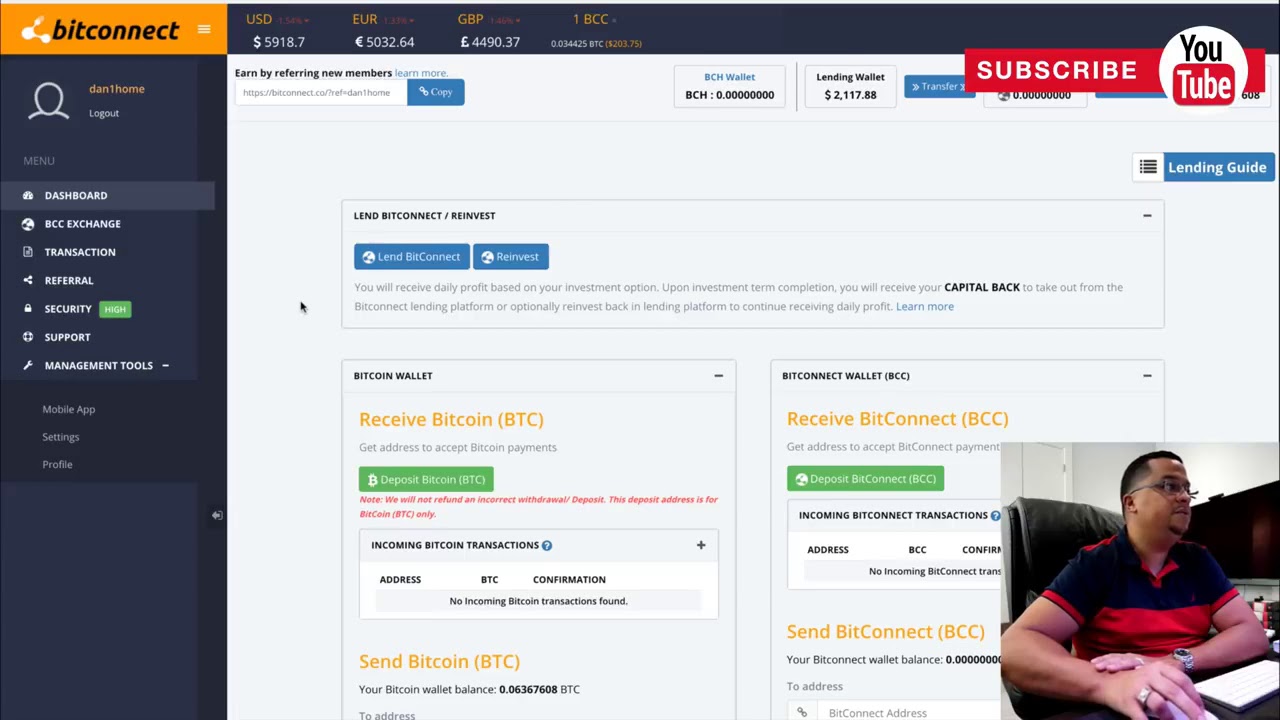1280x720 pixels.
Task: Click the Transaction sidebar icon
Action: pyautogui.click(x=28, y=252)
